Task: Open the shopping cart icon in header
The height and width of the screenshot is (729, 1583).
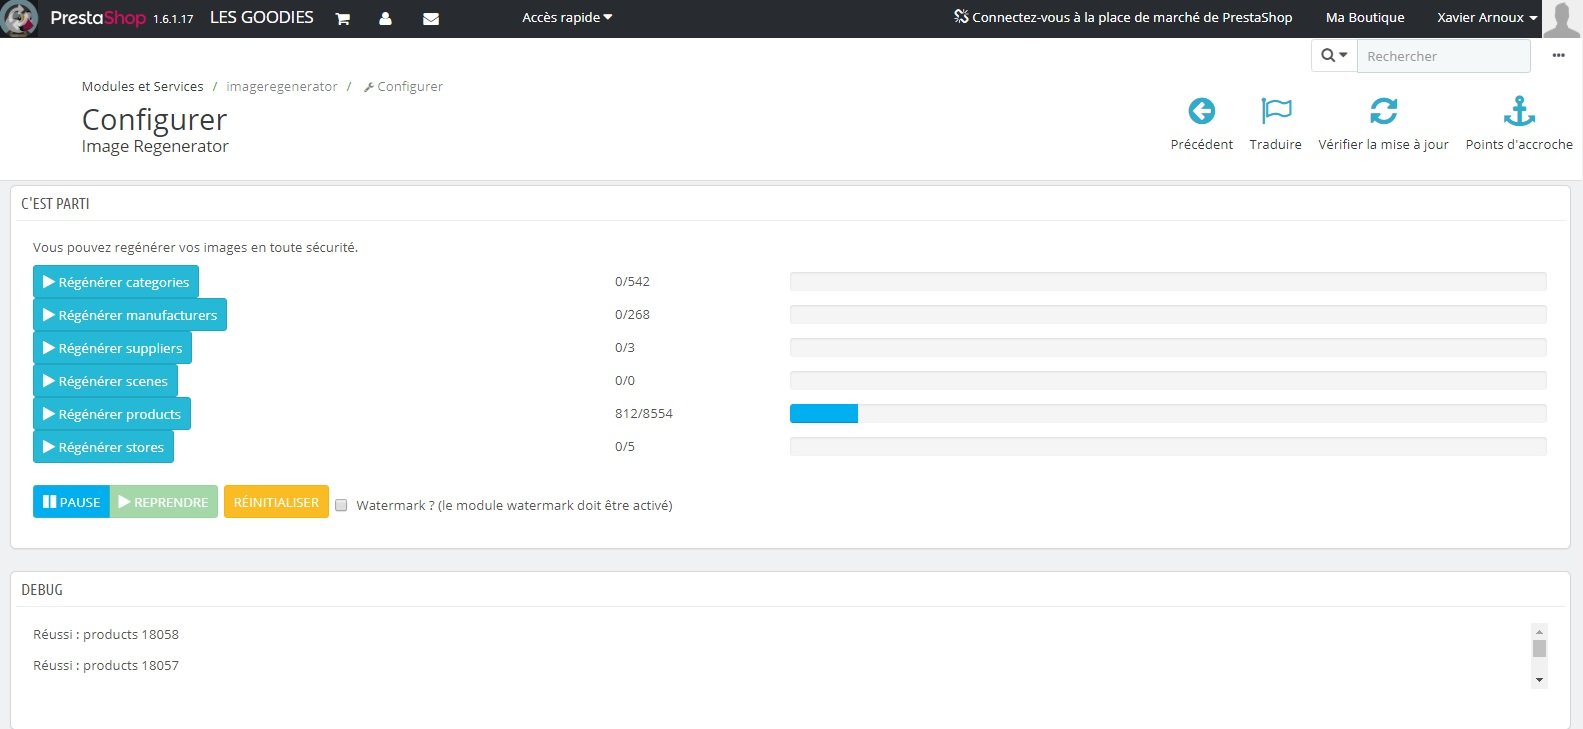Action: (342, 18)
